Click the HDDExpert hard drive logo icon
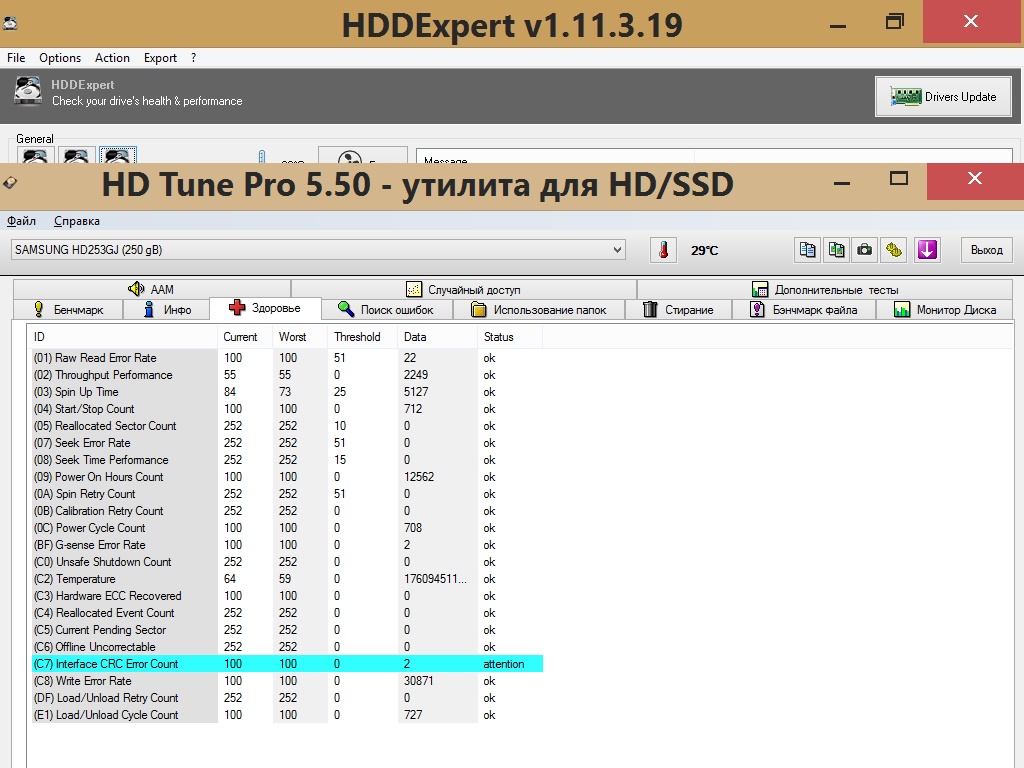 pos(28,91)
